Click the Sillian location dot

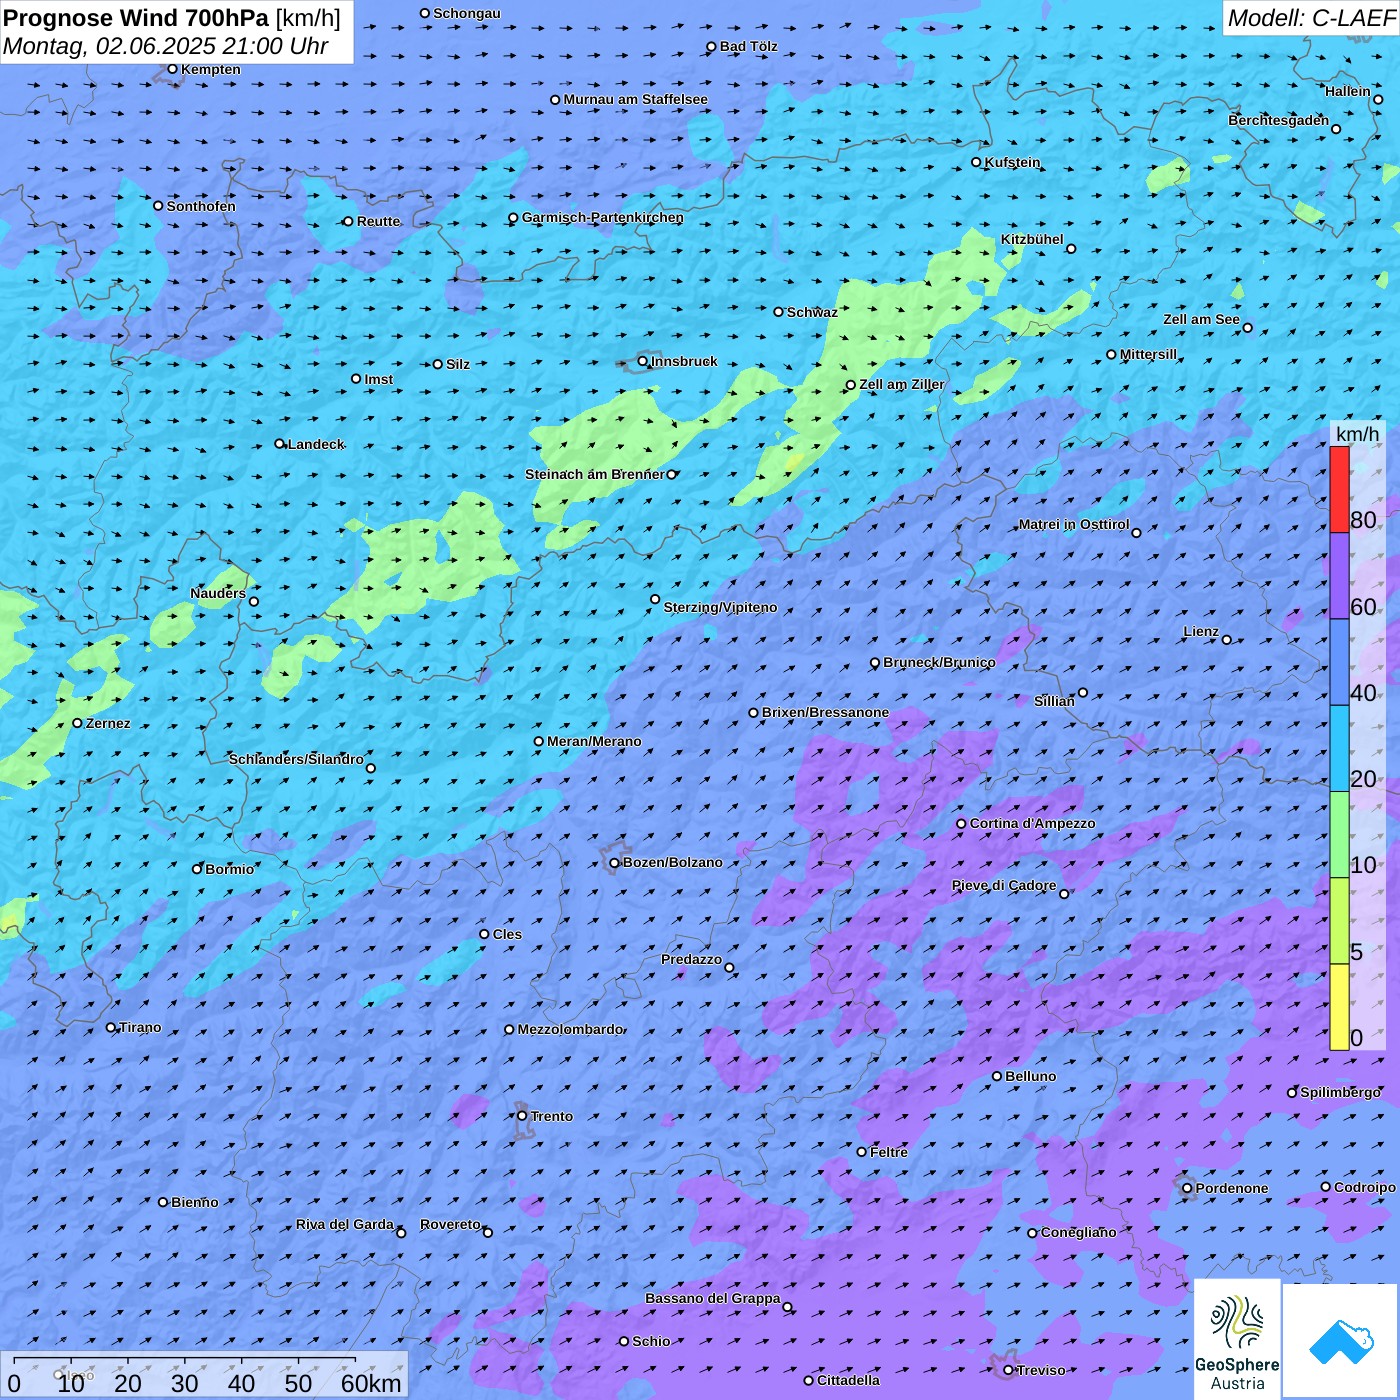tap(1083, 692)
